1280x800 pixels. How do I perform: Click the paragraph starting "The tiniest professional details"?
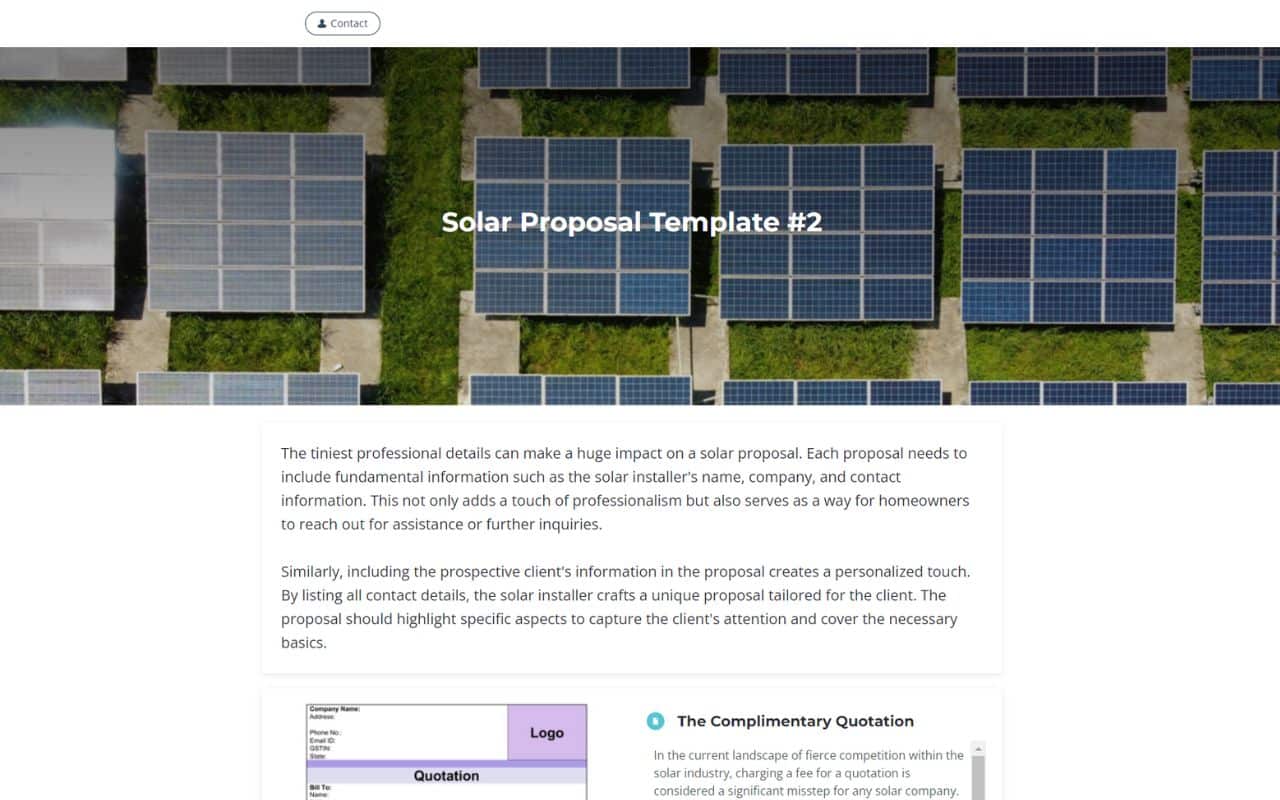(625, 488)
